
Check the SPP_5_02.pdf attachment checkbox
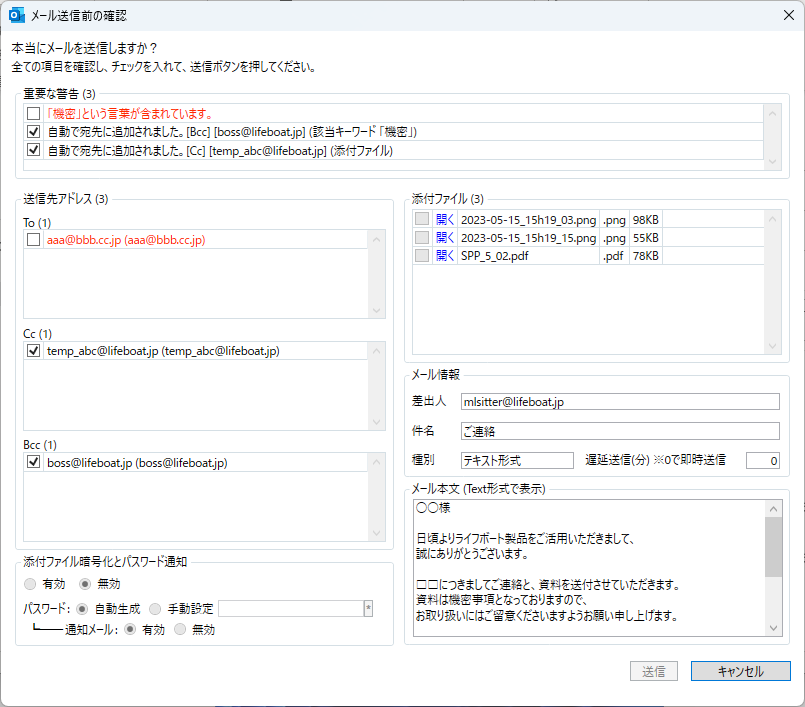pos(422,256)
